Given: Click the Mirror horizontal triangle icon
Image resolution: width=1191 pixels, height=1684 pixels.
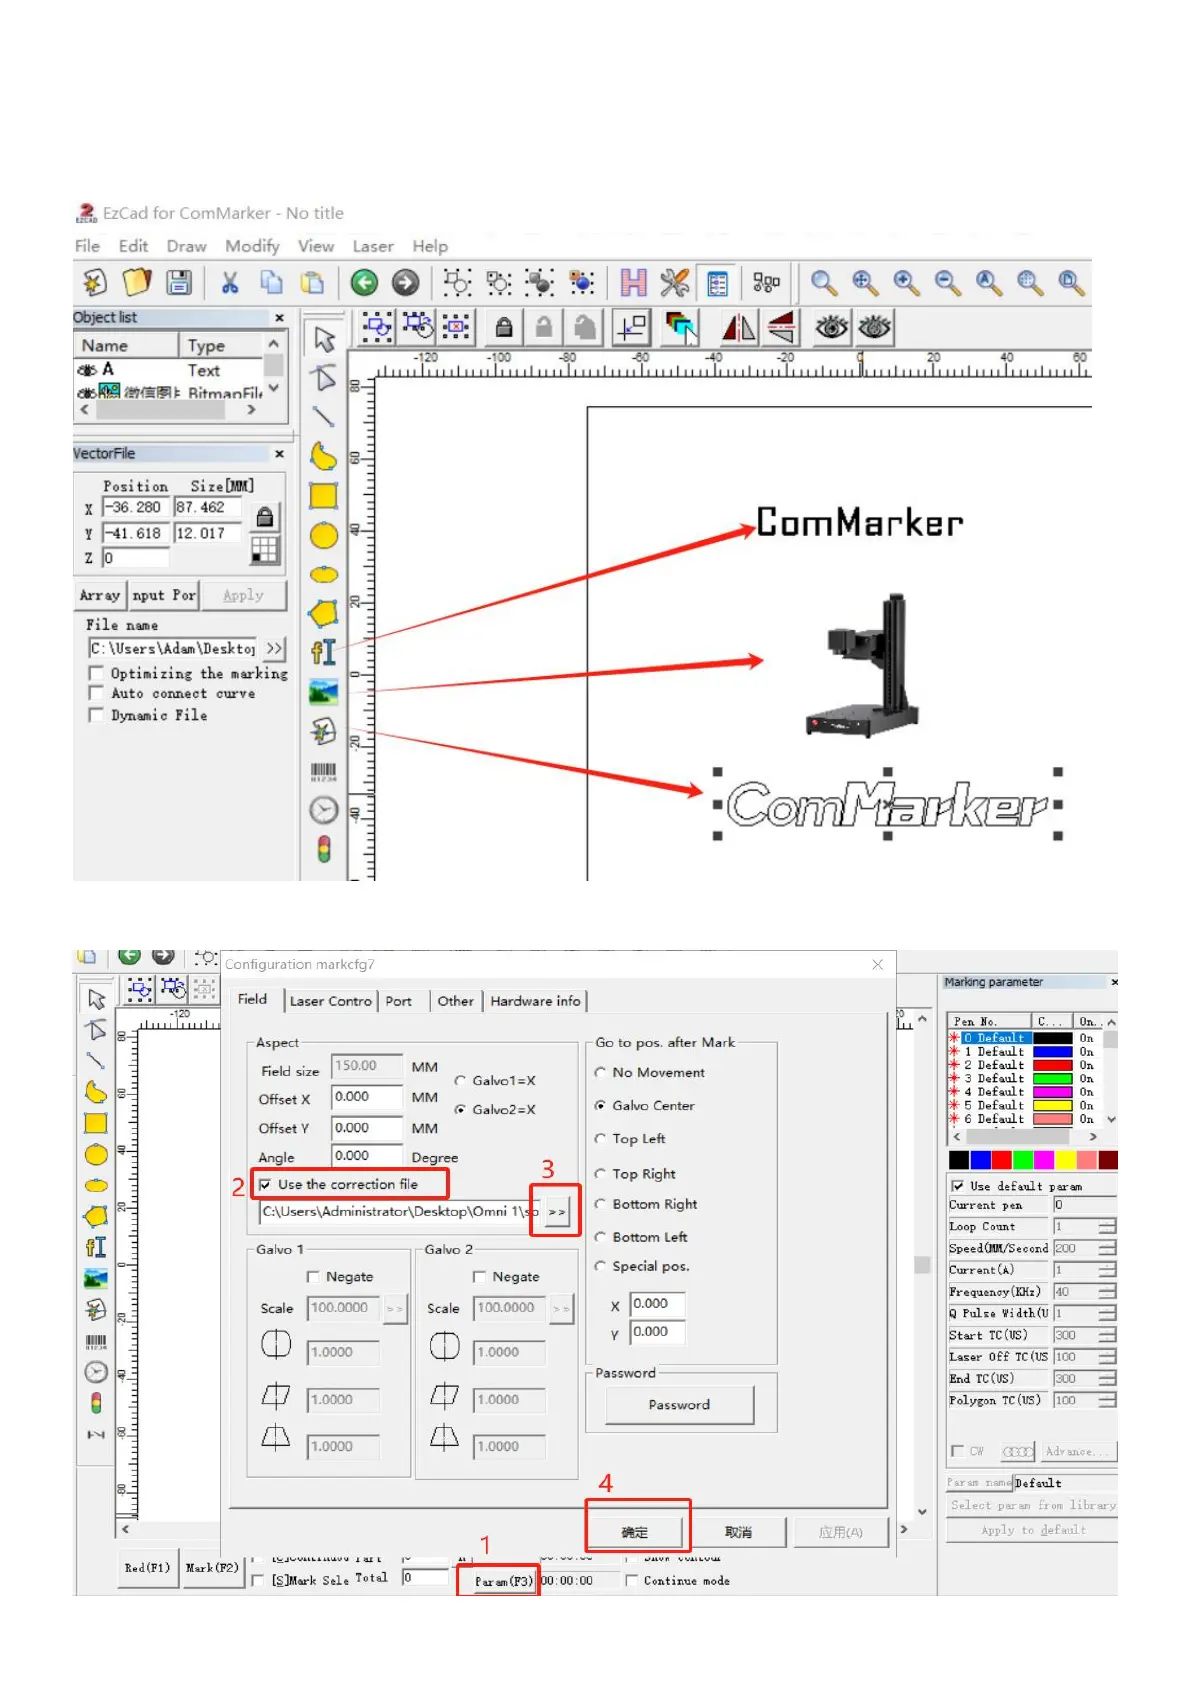Looking at the screenshot, I should click(x=738, y=327).
